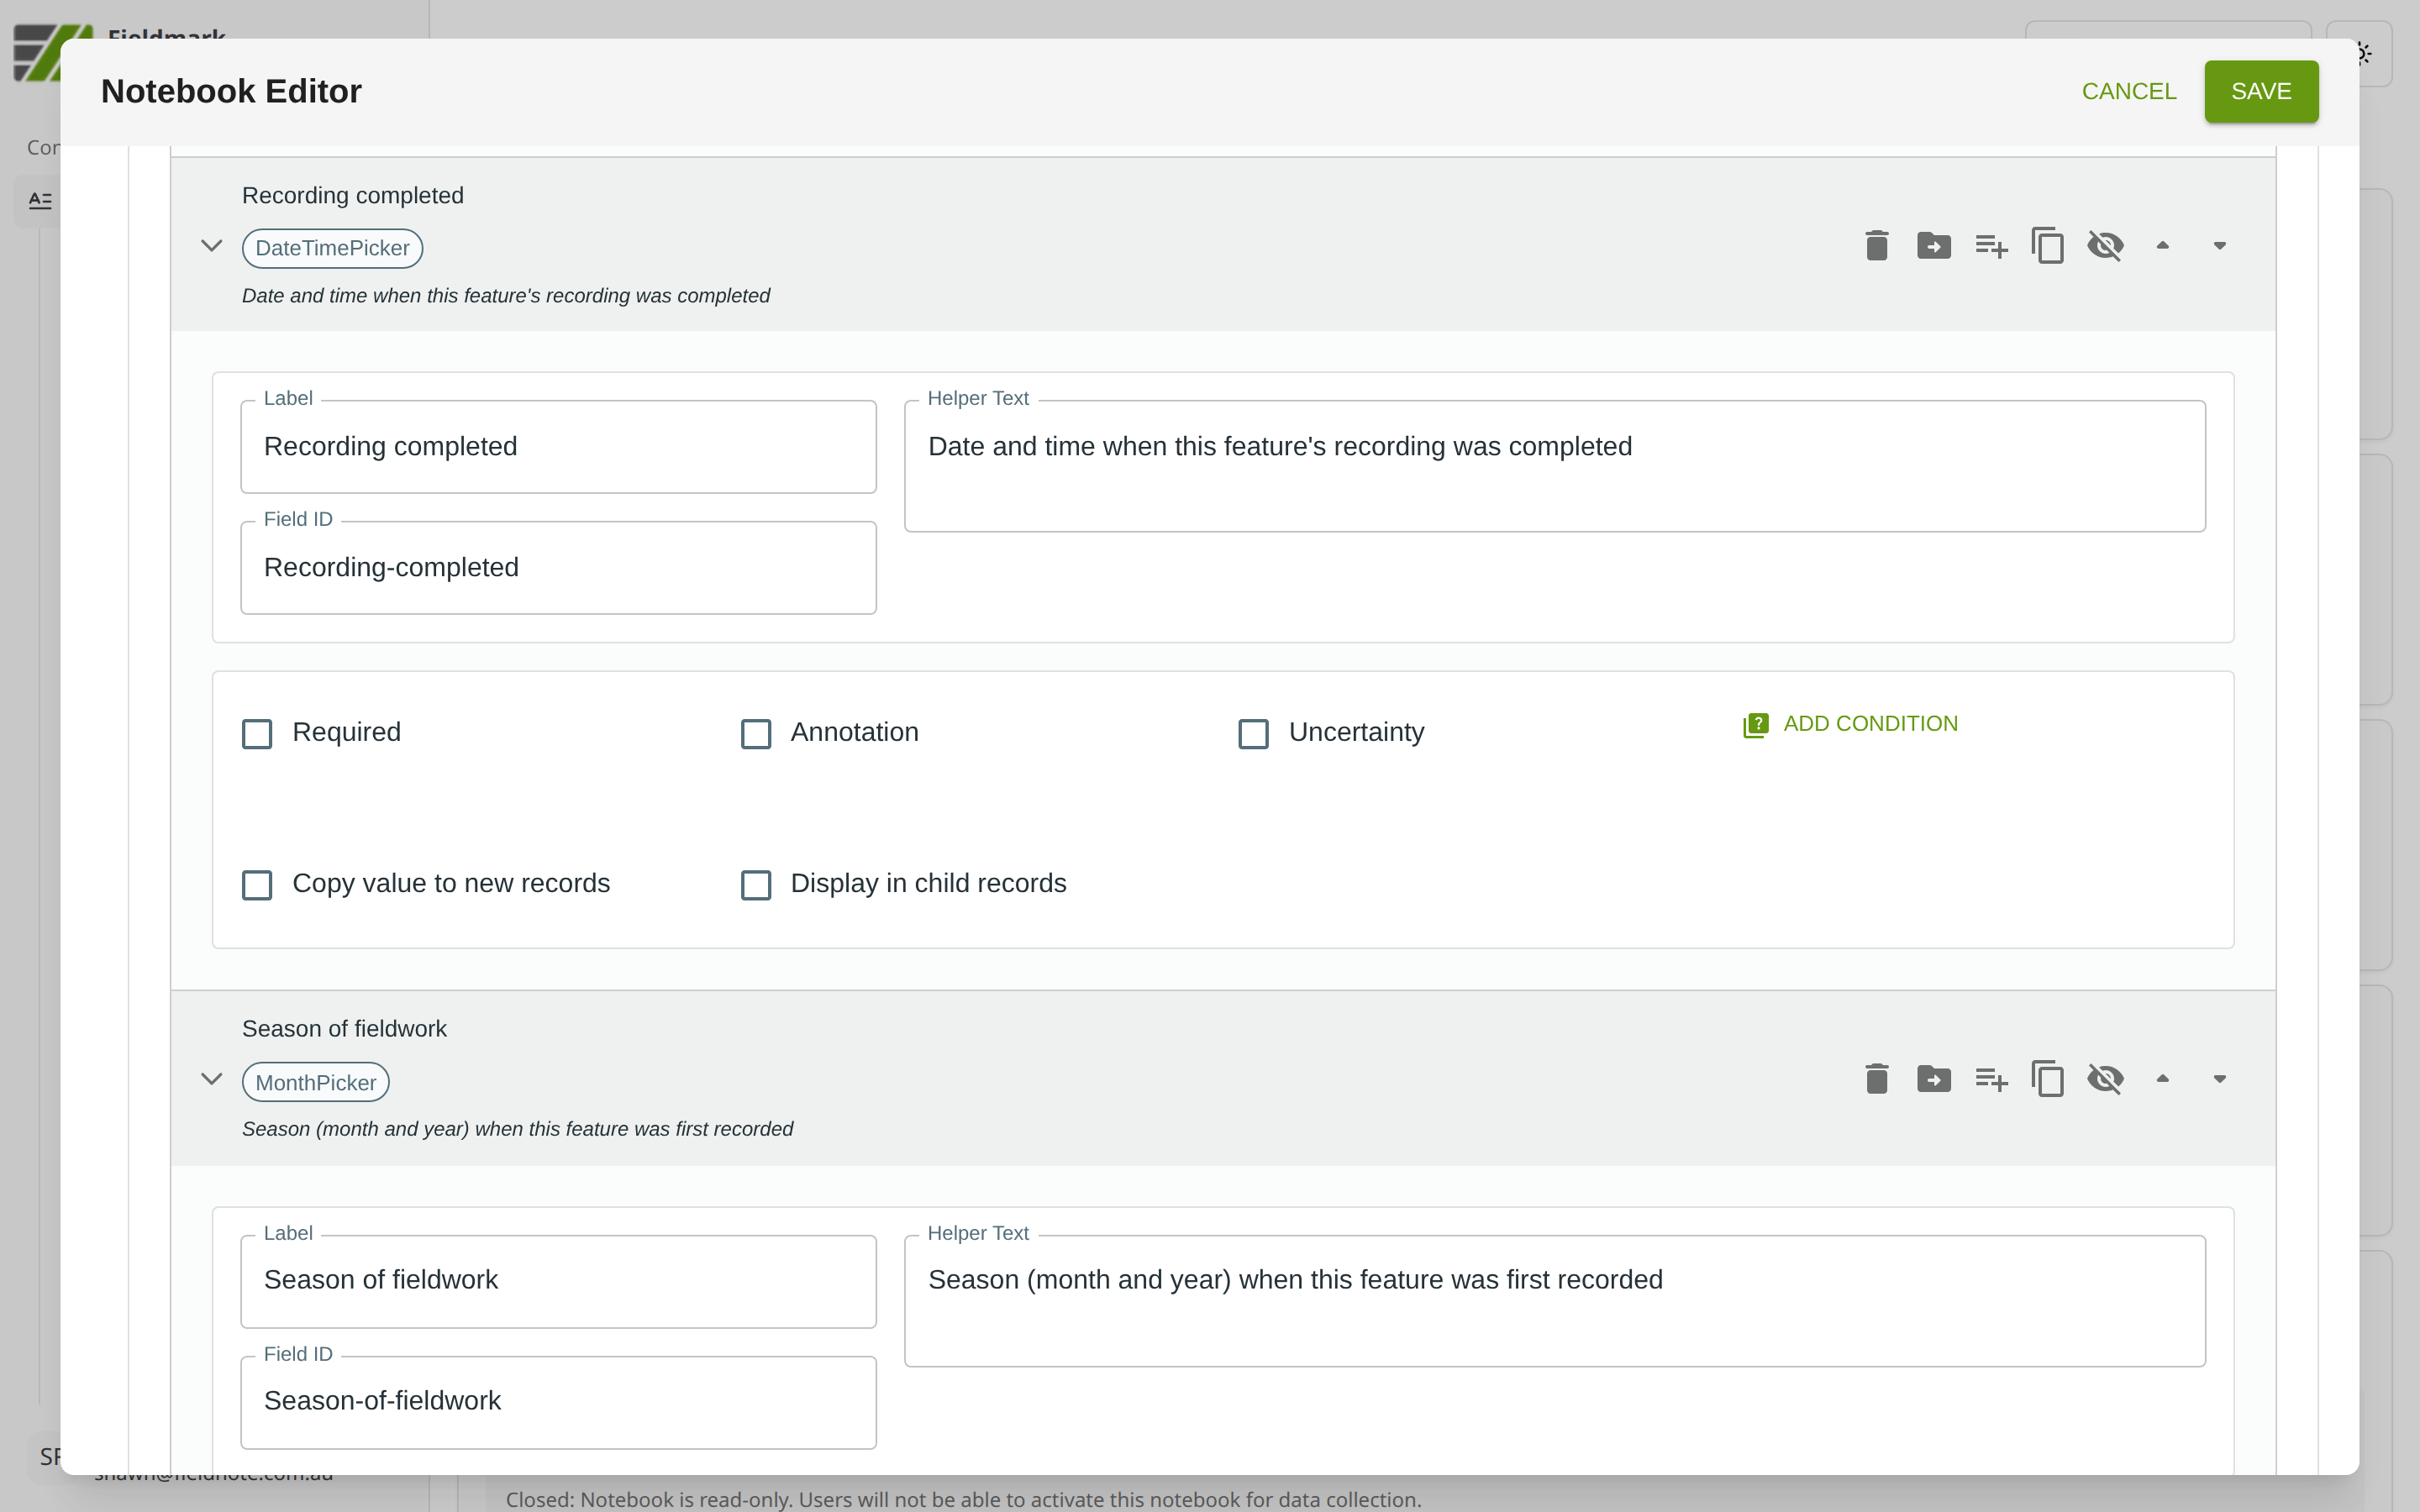2420x1512 pixels.
Task: Enable the Required checkbox
Action: [x=257, y=734]
